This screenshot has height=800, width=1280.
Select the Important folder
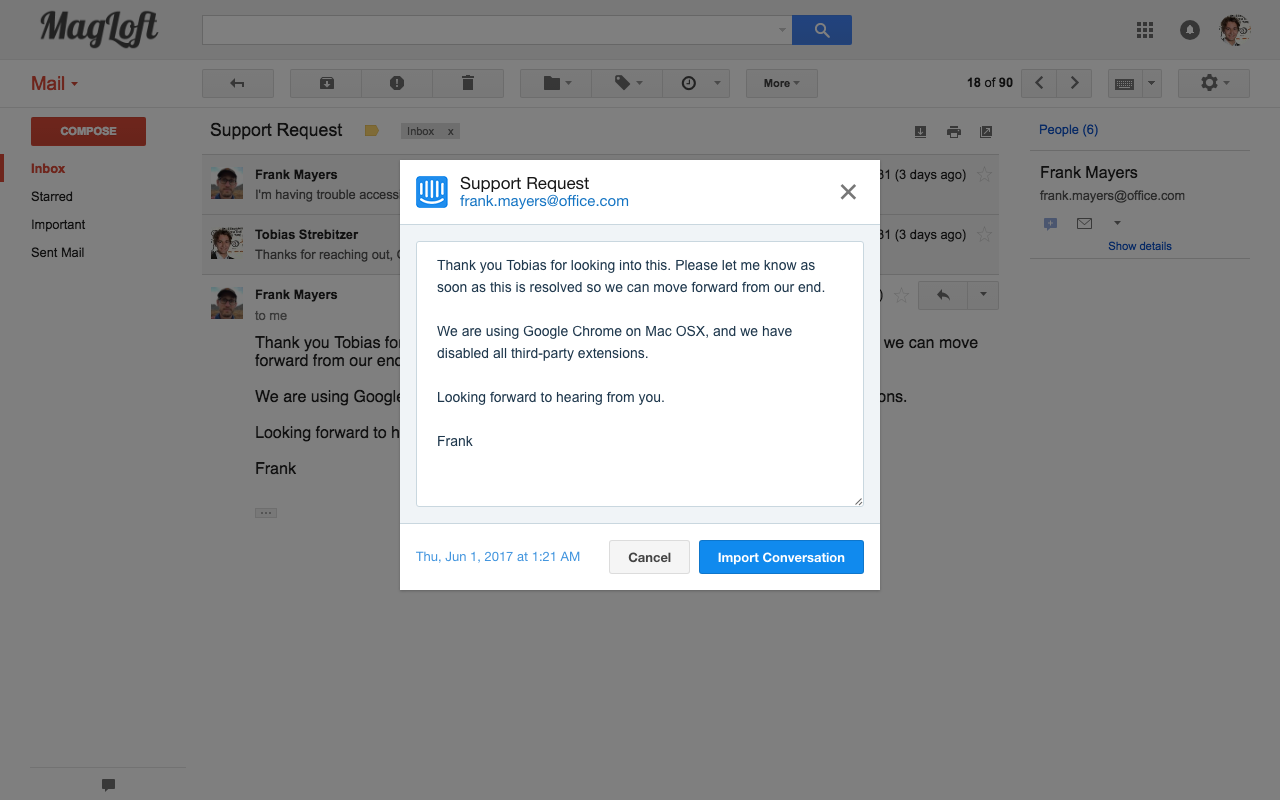point(58,225)
